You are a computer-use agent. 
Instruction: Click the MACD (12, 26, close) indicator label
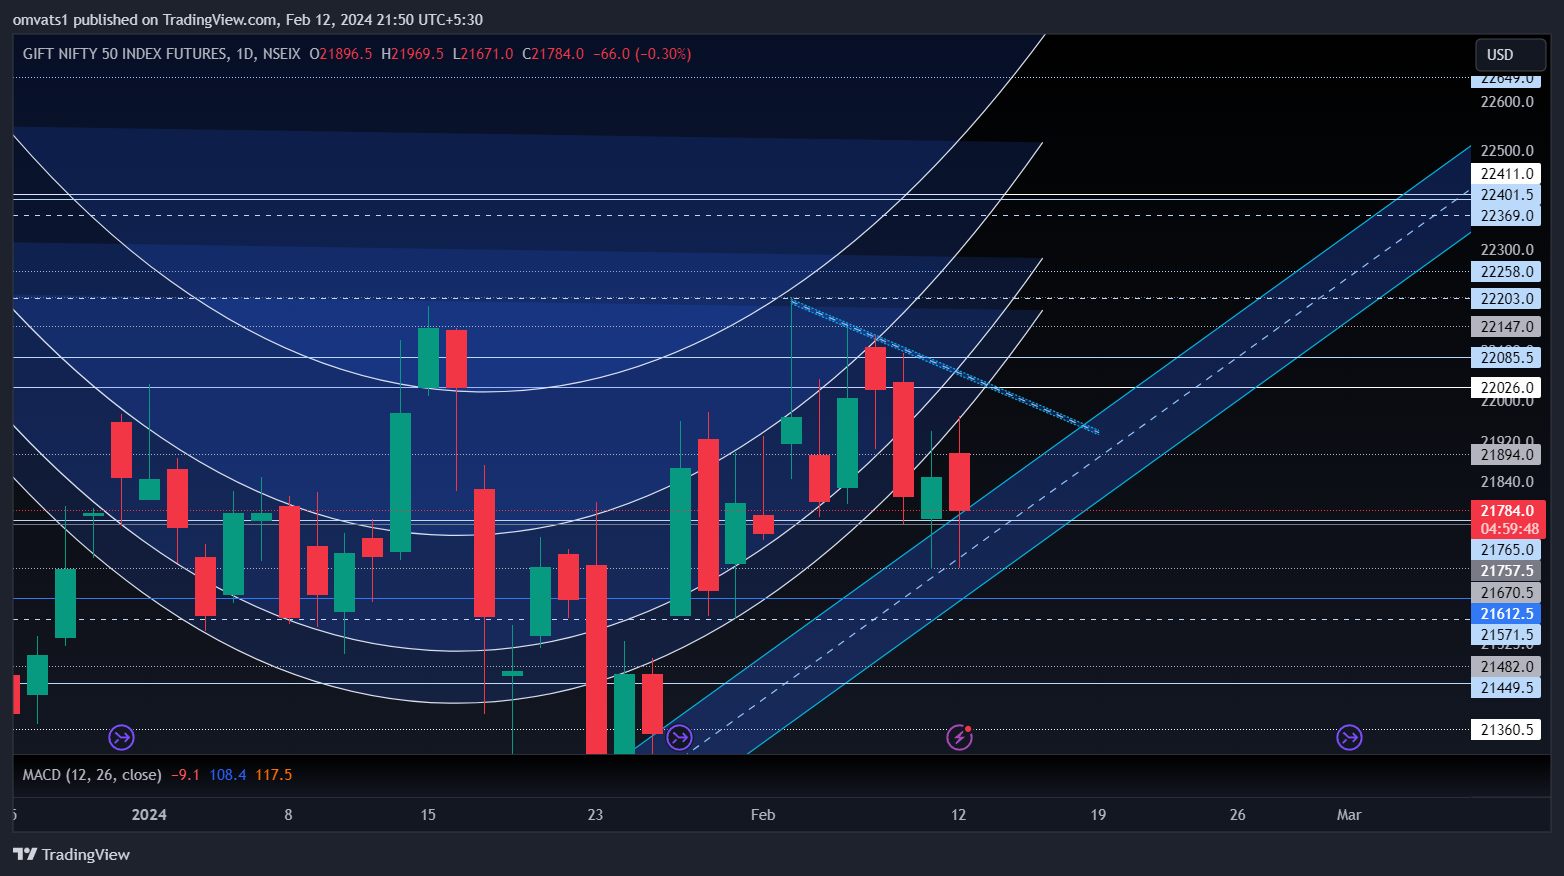[x=92, y=775]
